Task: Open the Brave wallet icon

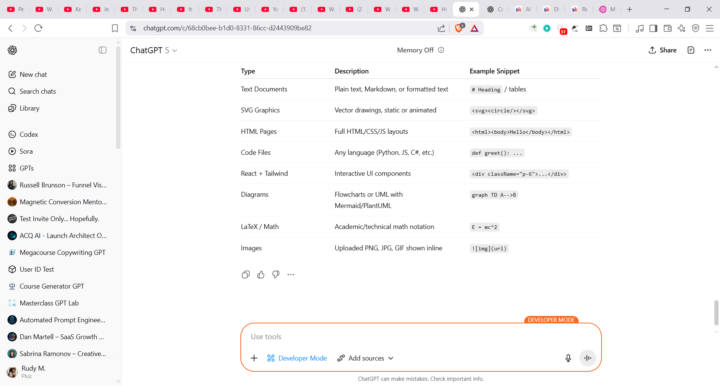Action: click(x=668, y=28)
